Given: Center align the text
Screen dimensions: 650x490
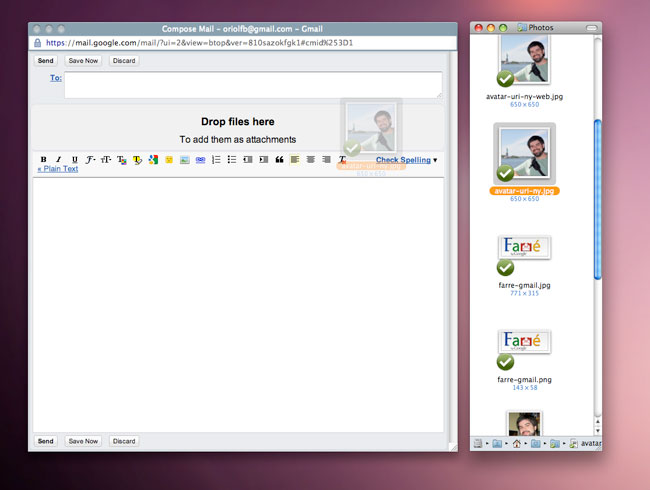Looking at the screenshot, I should pos(310,160).
